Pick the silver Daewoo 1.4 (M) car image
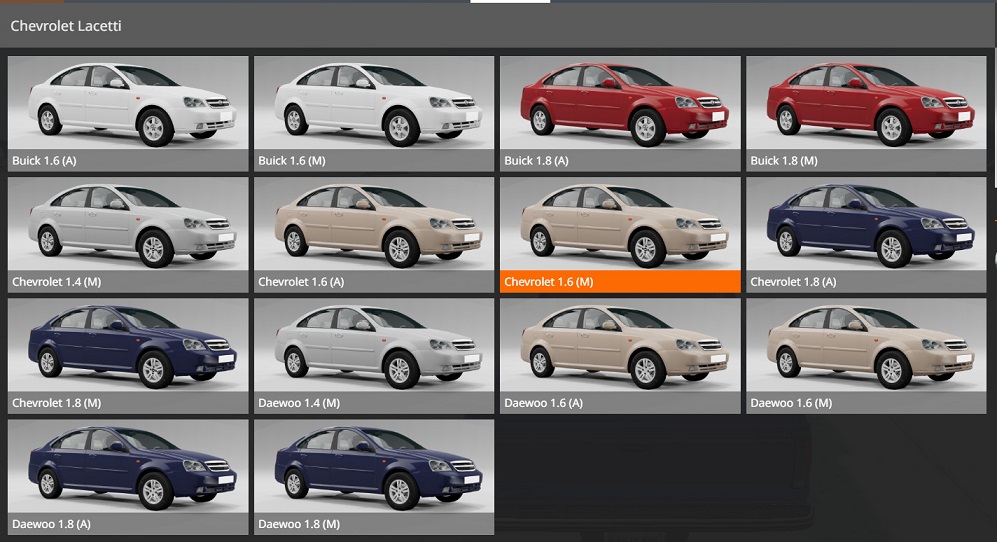The width and height of the screenshot is (997, 542). (x=374, y=345)
